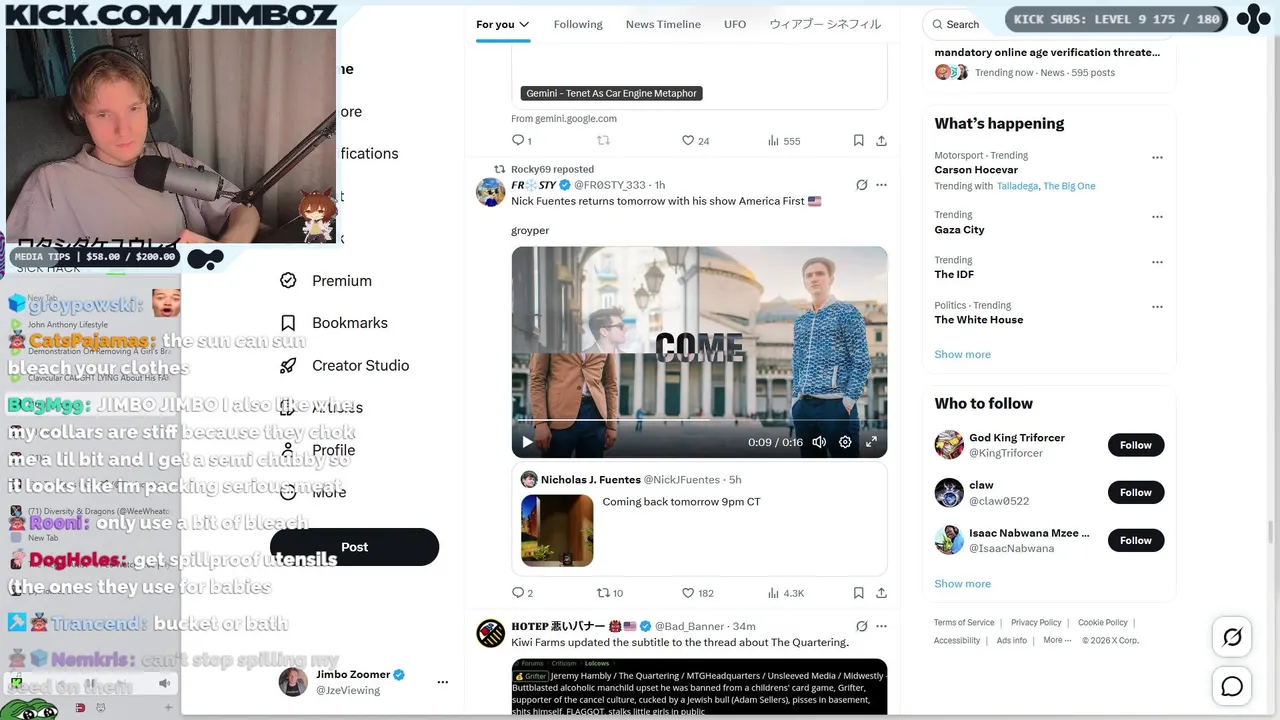This screenshot has height=720, width=1280.
Task: Open the floating Messages chat button
Action: tap(1232, 686)
